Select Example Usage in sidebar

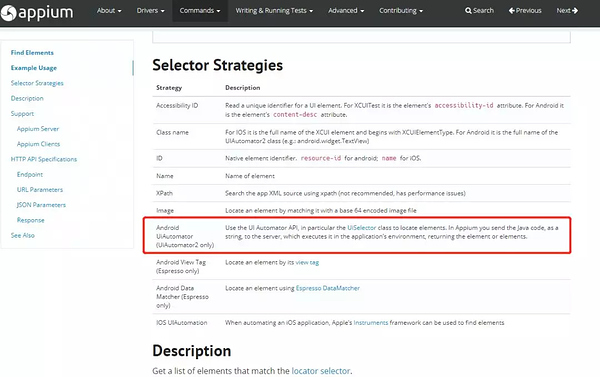pyautogui.click(x=34, y=68)
